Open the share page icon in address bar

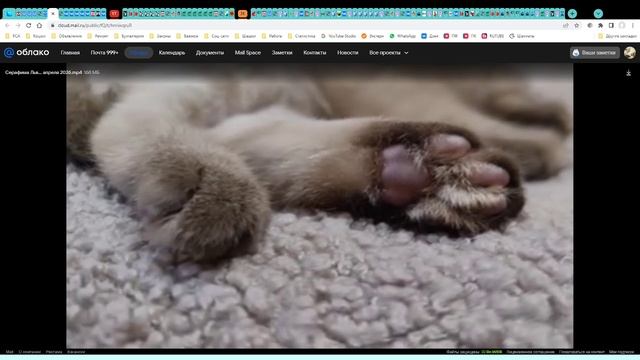(x=566, y=25)
